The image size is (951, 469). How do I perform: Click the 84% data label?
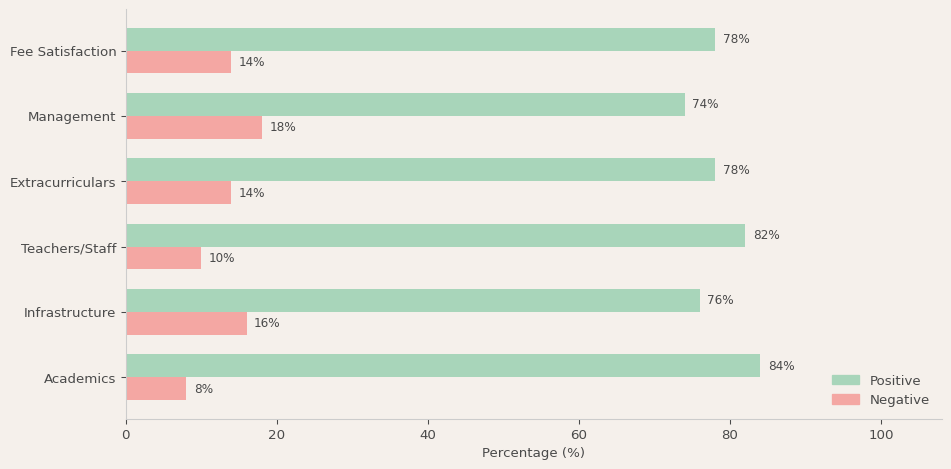point(781,367)
